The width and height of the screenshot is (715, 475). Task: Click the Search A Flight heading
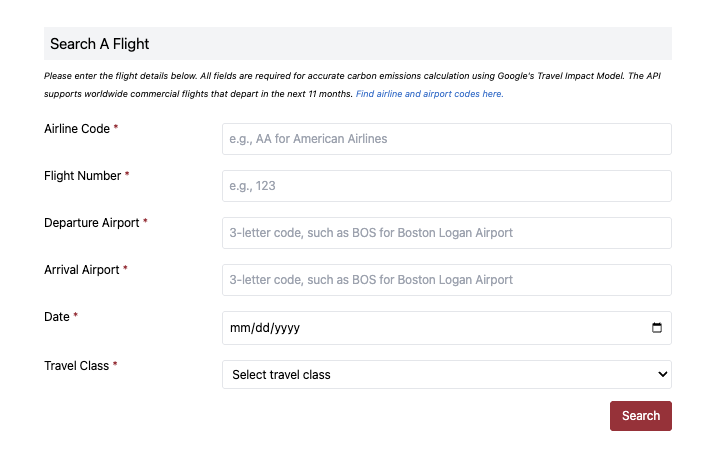coord(99,44)
